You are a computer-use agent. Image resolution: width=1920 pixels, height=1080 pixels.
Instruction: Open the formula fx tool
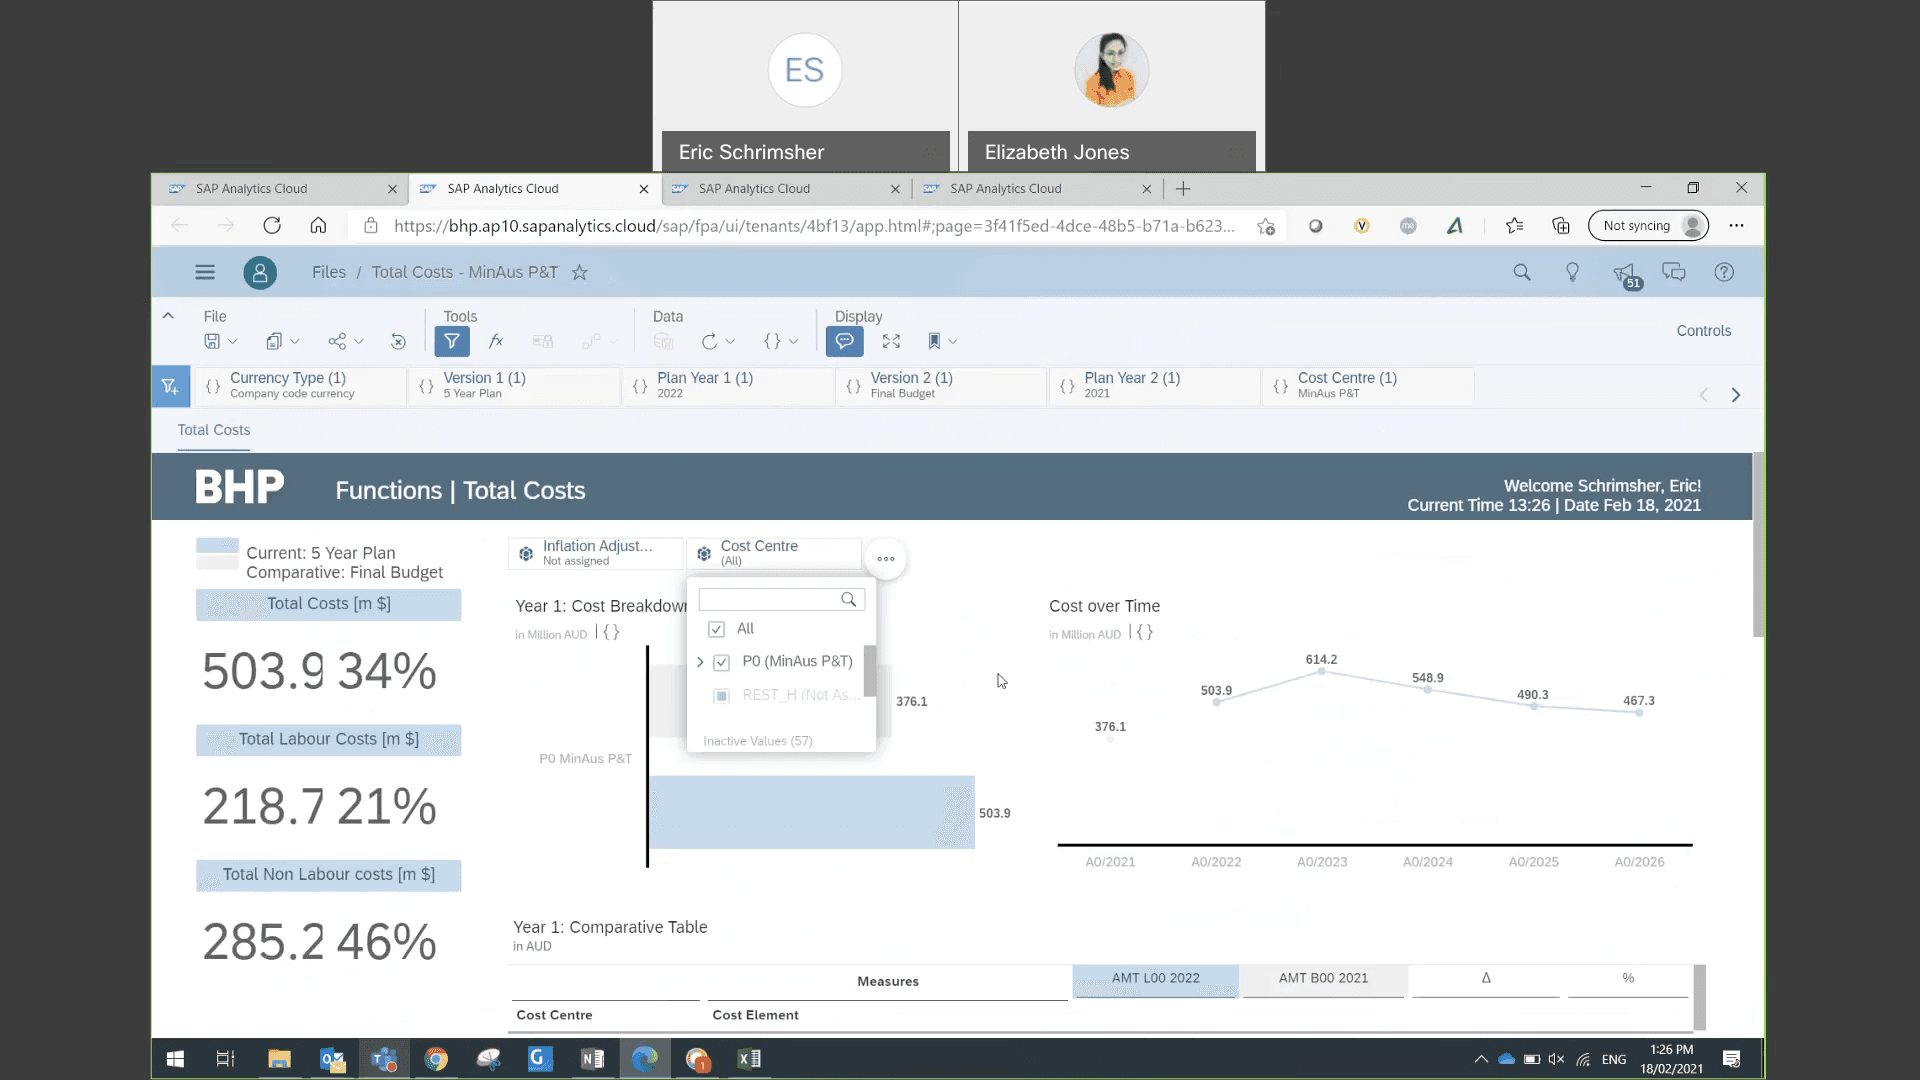click(496, 341)
